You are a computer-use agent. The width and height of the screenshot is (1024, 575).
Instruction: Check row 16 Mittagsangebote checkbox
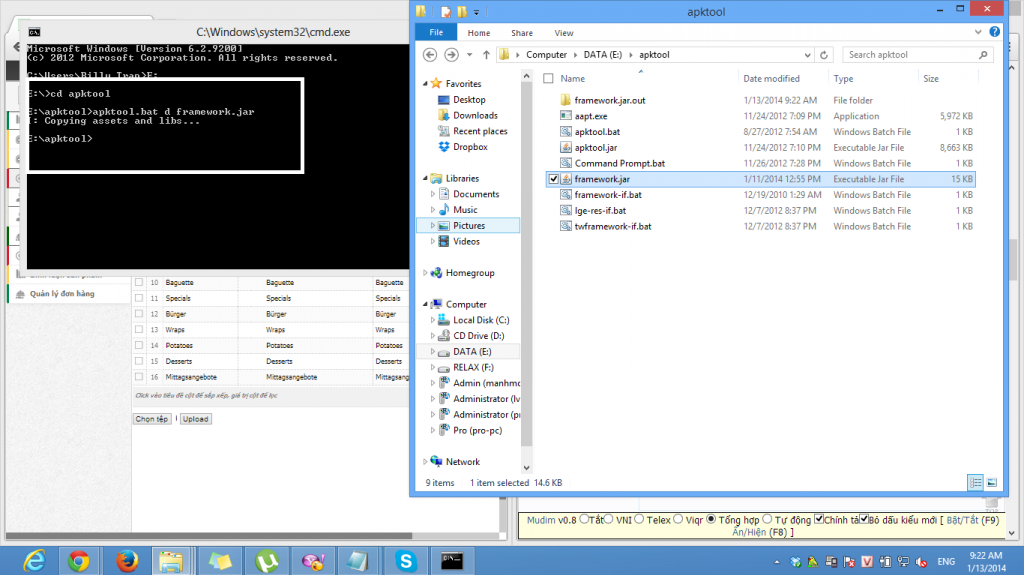coord(139,376)
